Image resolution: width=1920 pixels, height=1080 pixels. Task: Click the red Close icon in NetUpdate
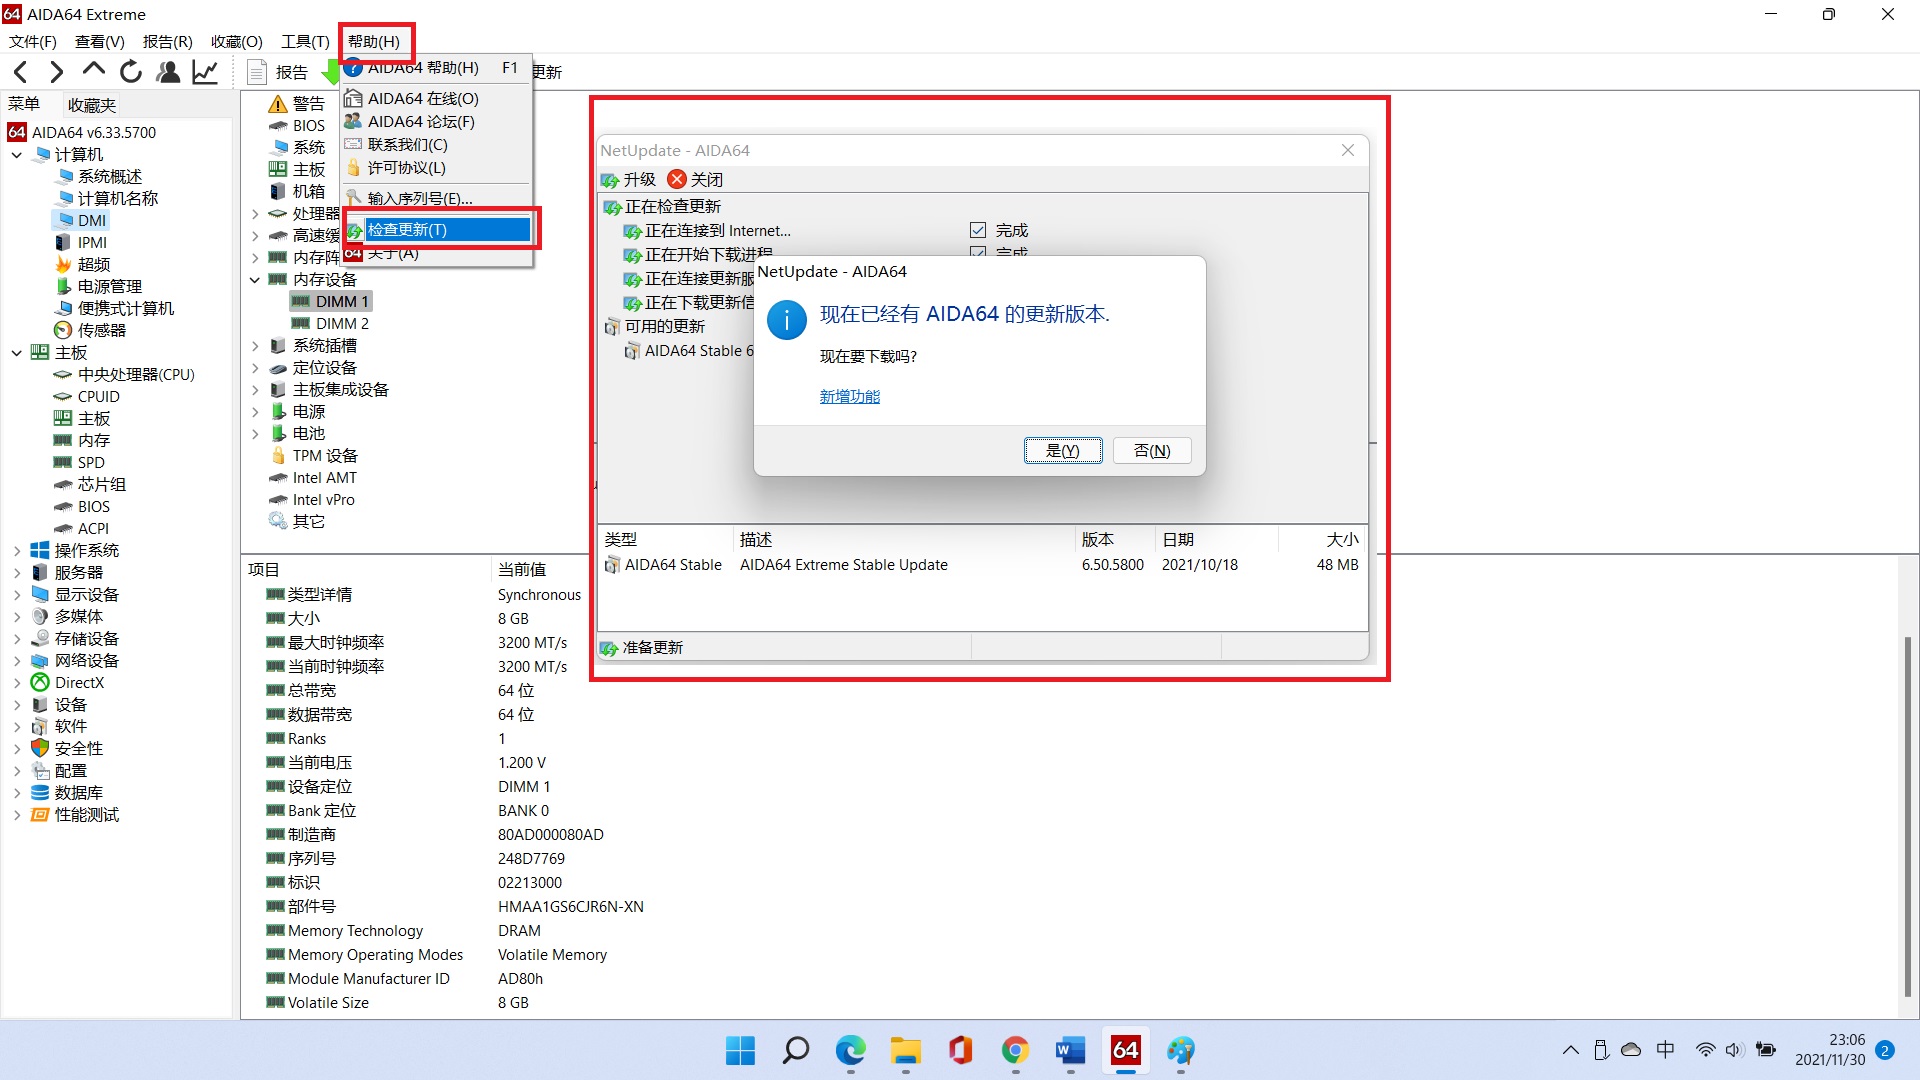tap(677, 179)
